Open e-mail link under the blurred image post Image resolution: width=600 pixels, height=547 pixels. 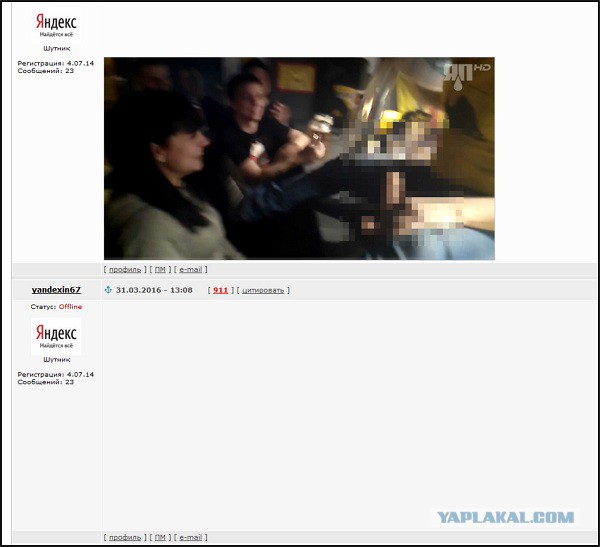point(191,269)
